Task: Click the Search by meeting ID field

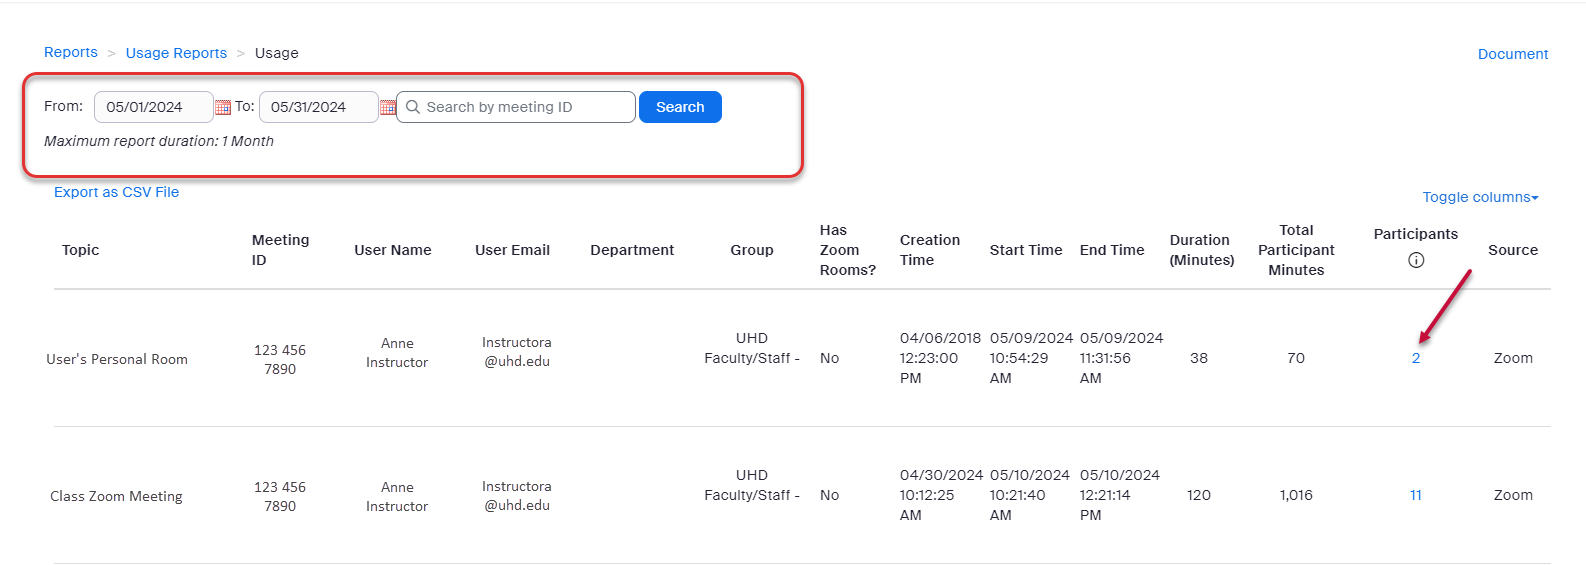Action: (x=516, y=107)
